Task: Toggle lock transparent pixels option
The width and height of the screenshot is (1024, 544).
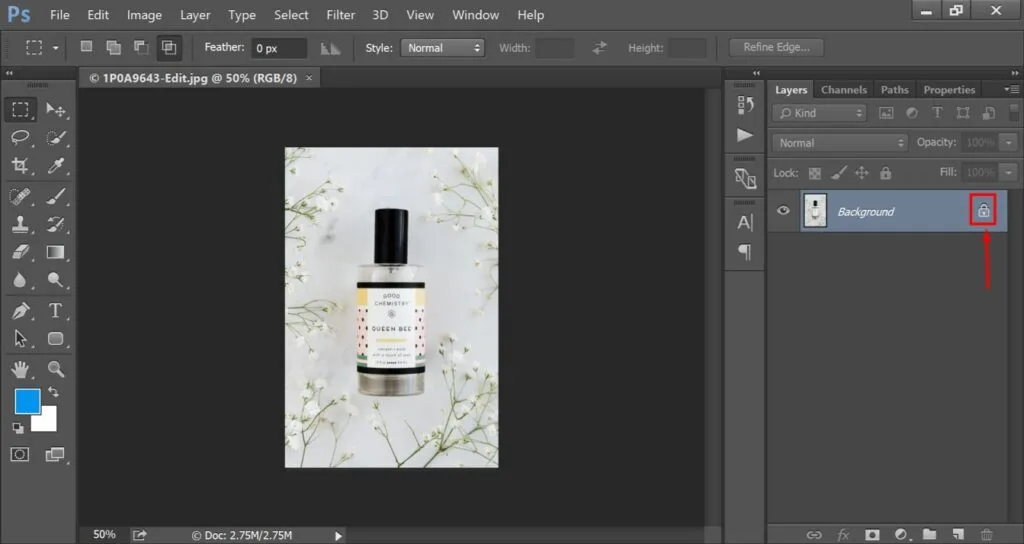Action: click(x=814, y=173)
